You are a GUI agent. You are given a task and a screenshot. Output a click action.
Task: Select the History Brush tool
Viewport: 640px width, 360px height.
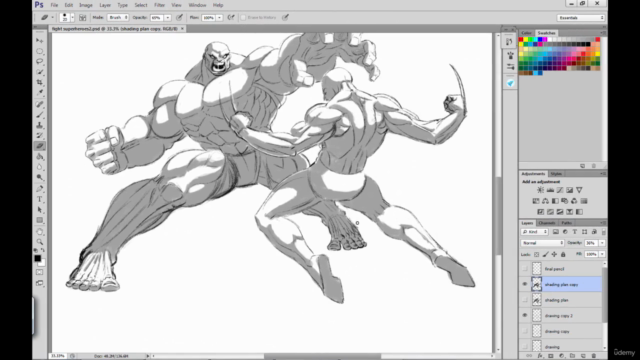pyautogui.click(x=40, y=136)
